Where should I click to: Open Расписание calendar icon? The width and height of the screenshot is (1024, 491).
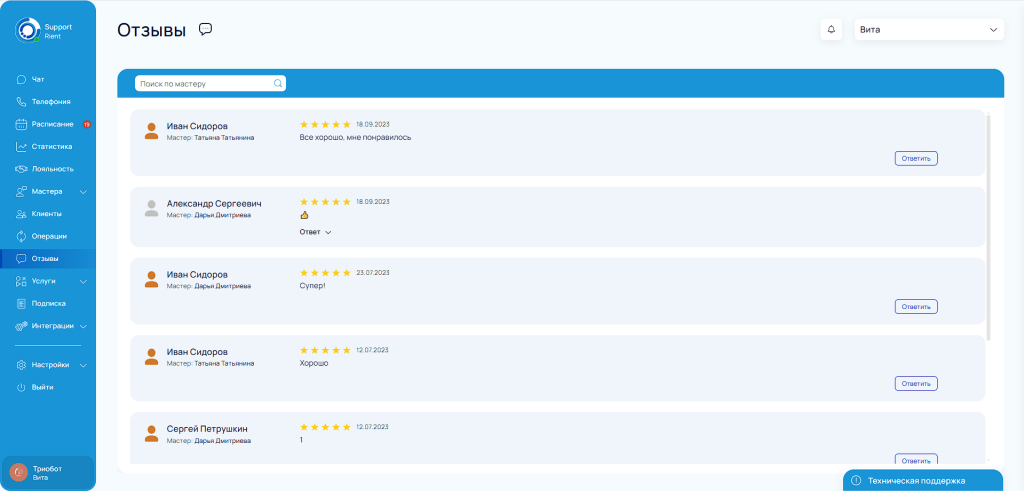point(21,124)
